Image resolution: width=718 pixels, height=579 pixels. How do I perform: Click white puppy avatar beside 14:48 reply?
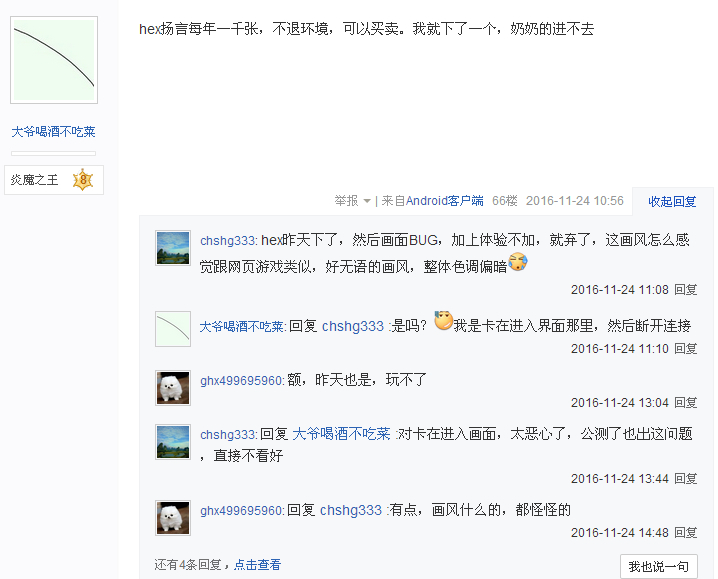[173, 518]
